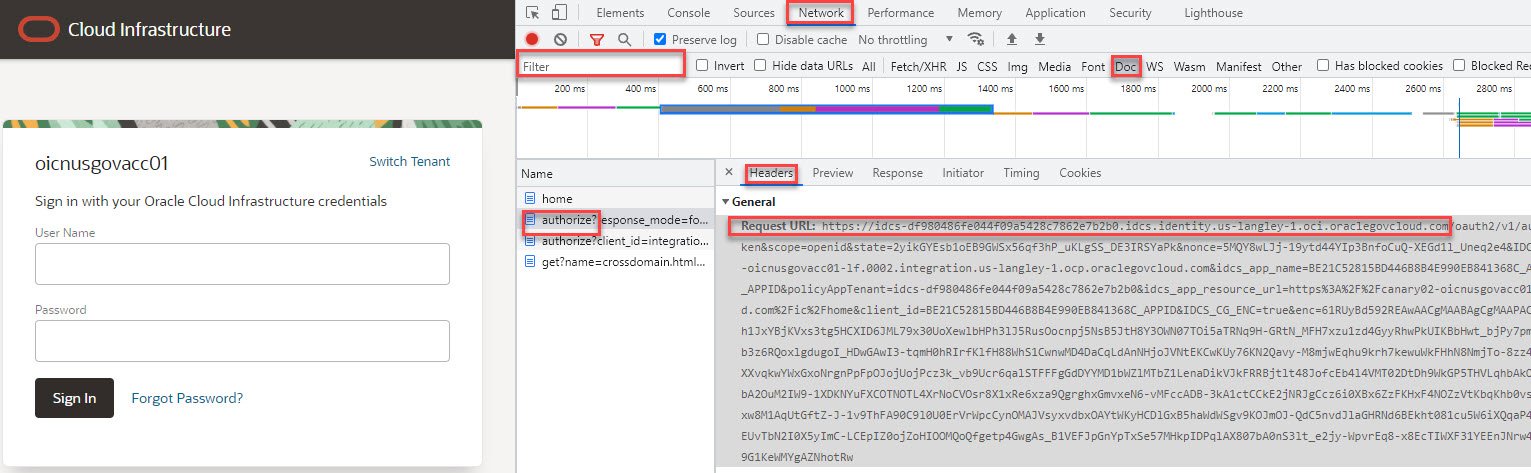1531x473 pixels.
Task: Open the Sources tab
Action: click(754, 13)
